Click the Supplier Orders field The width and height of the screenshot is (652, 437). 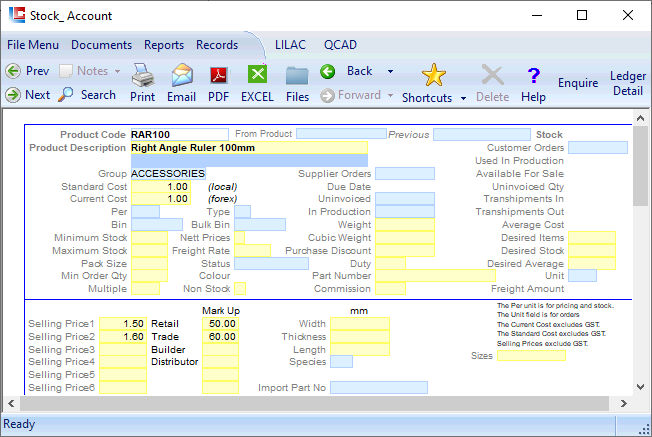click(405, 173)
